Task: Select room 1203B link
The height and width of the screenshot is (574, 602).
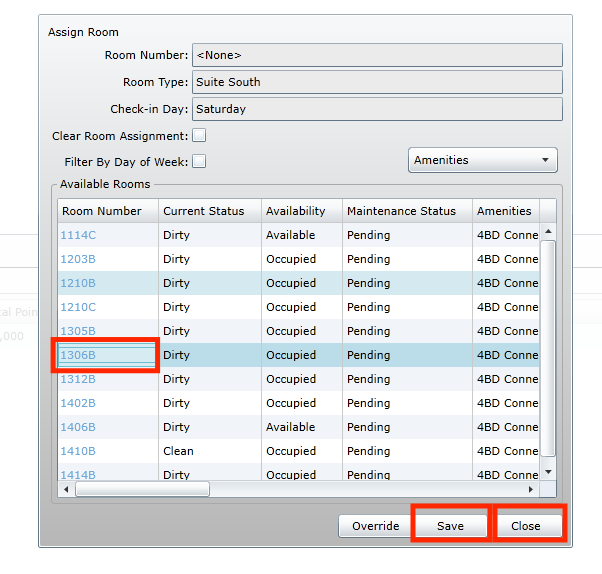Action: click(78, 259)
